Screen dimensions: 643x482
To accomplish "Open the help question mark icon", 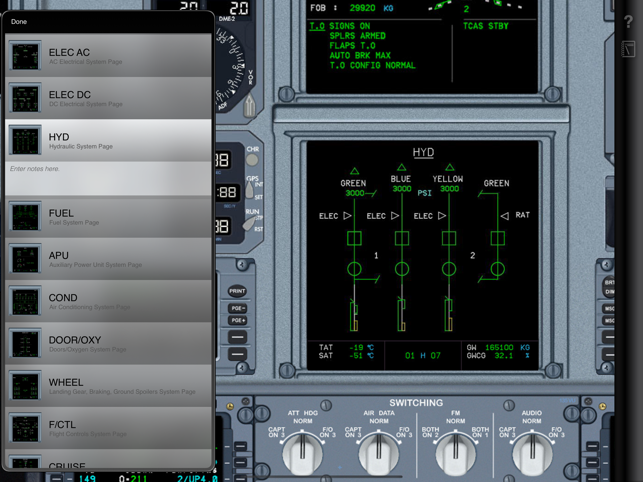I will (628, 21).
